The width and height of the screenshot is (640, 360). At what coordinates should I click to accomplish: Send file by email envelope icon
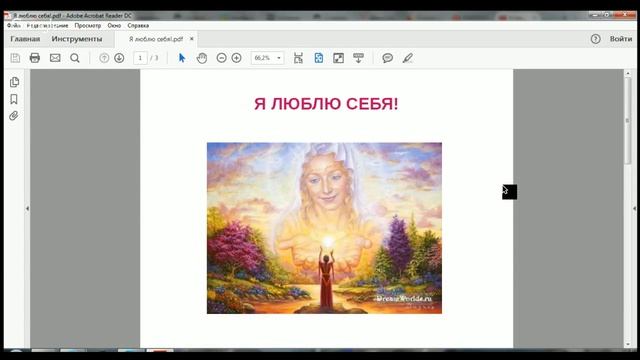coord(55,58)
